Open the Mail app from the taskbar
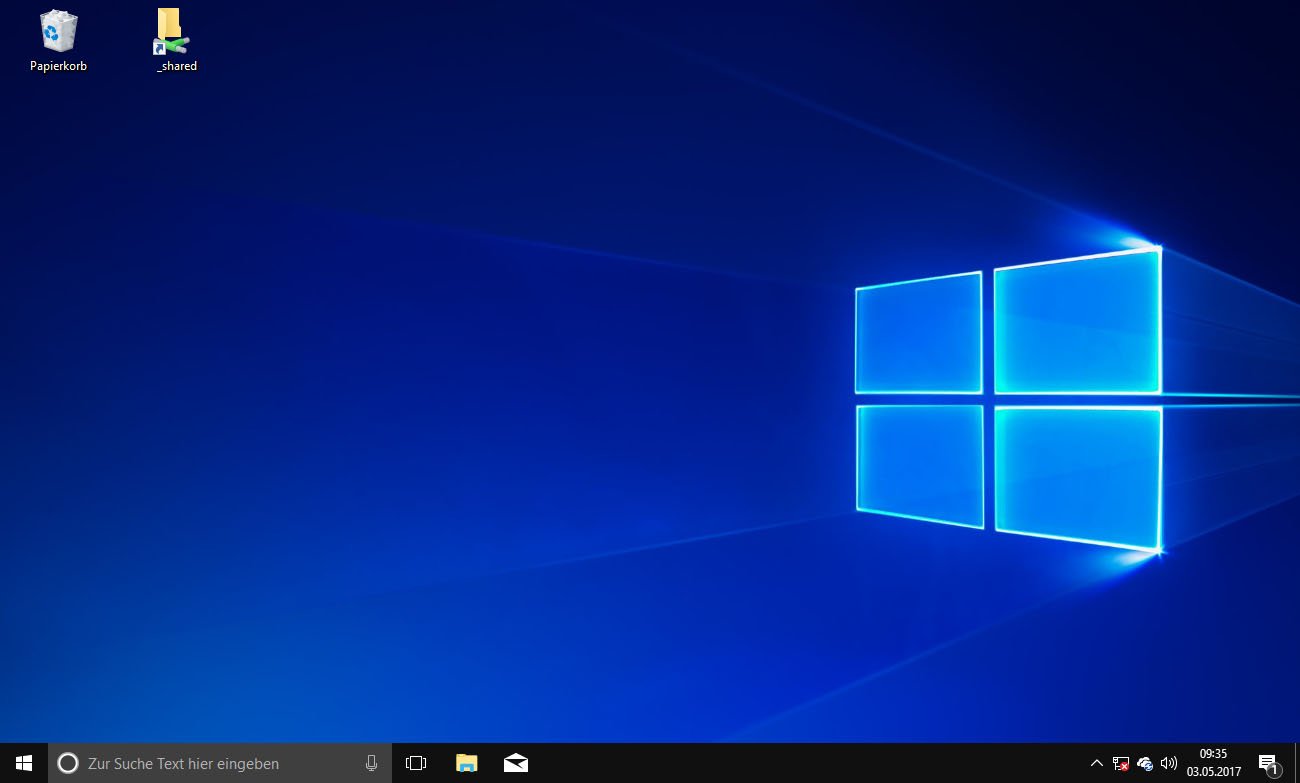This screenshot has width=1300, height=783. coord(516,763)
